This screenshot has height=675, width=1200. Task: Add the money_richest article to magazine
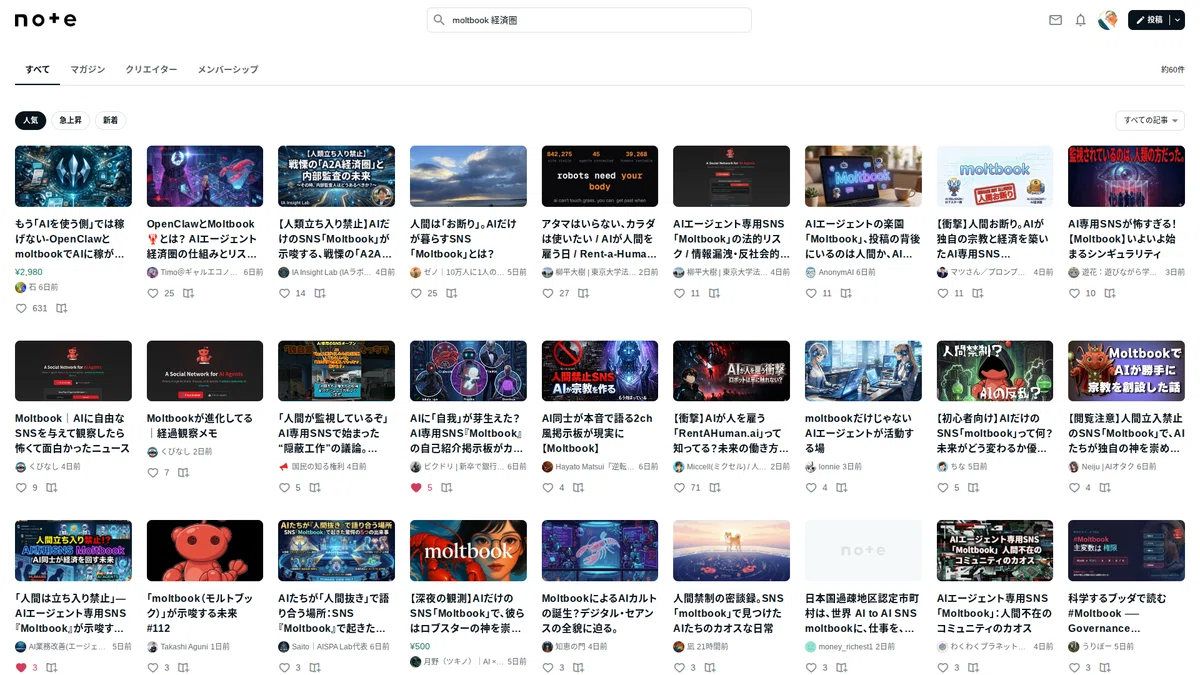pyautogui.click(x=841, y=667)
